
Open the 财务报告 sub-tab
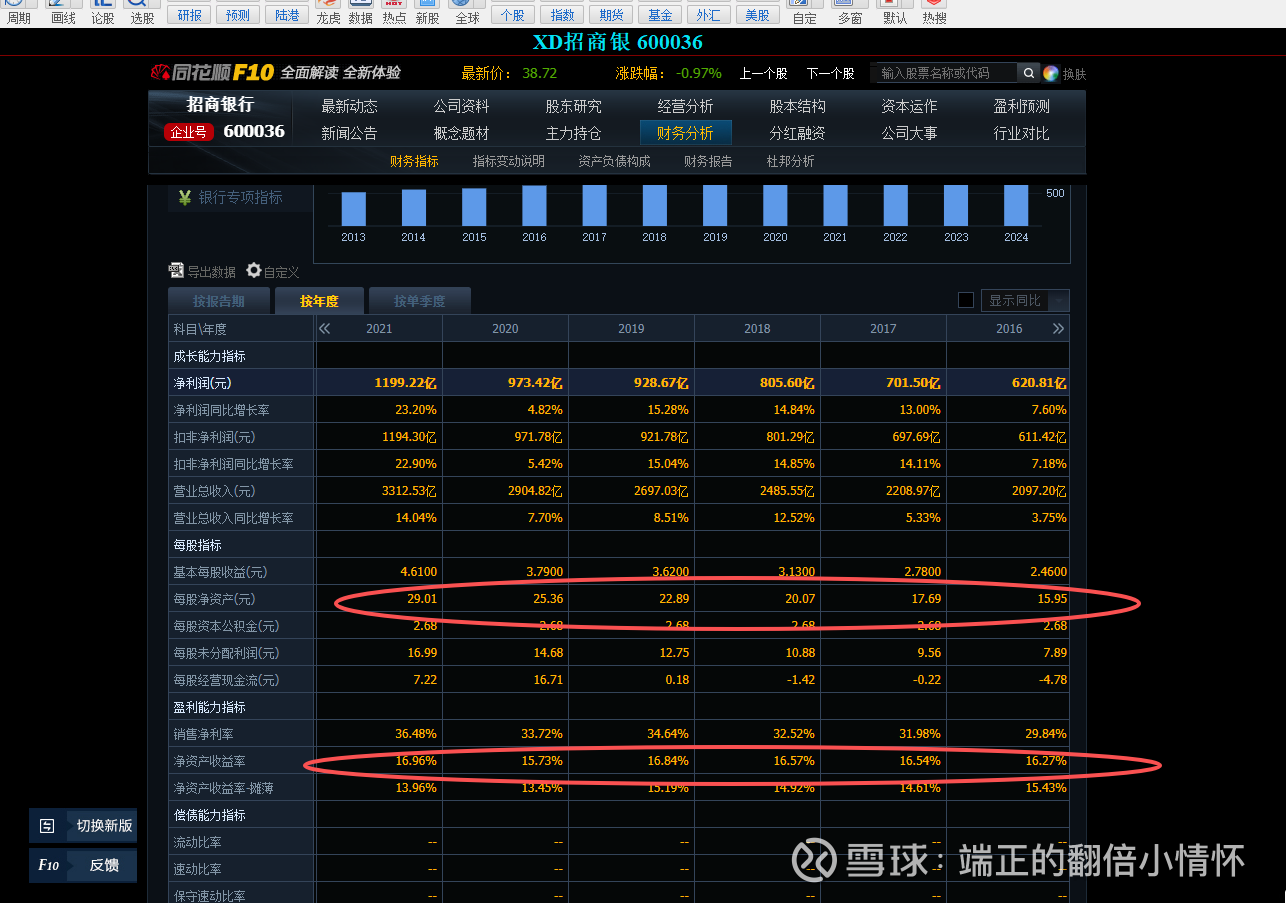(x=708, y=161)
